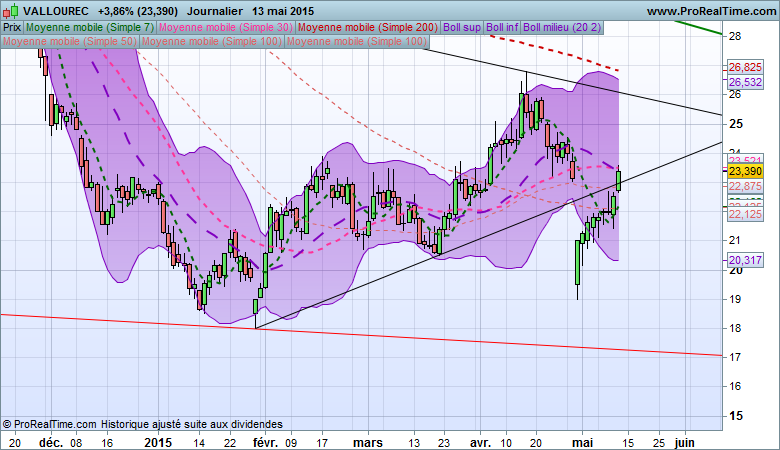Select Boll milieu (20 2) legend tab
The image size is (780, 450).
click(x=562, y=27)
